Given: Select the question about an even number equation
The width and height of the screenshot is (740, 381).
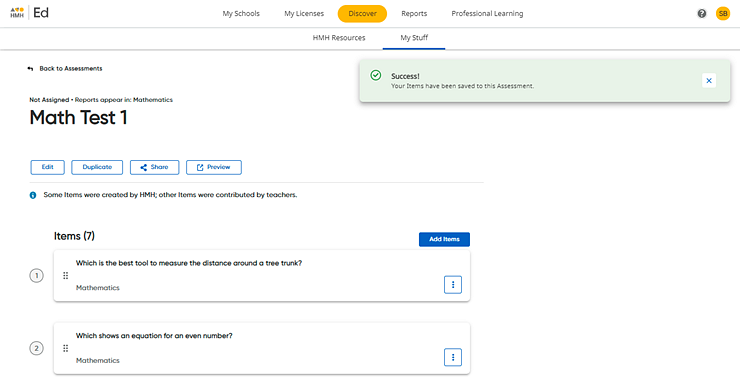Looking at the screenshot, I should click(154, 336).
